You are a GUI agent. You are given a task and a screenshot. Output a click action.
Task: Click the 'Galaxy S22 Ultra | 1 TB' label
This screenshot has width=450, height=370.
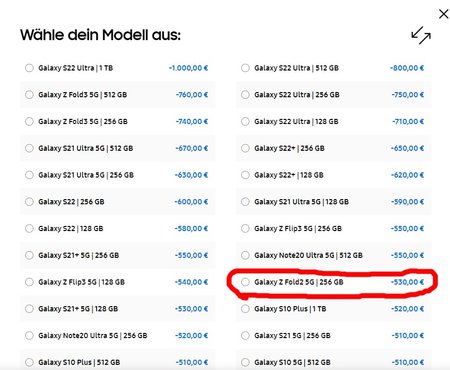pyautogui.click(x=76, y=68)
